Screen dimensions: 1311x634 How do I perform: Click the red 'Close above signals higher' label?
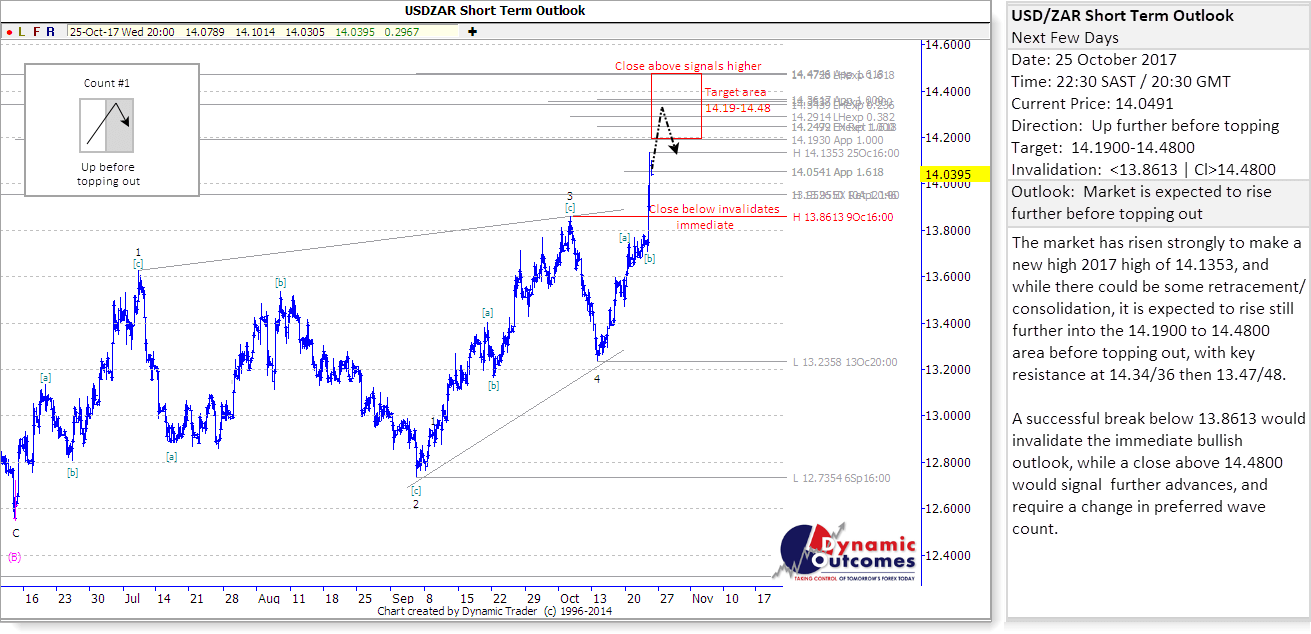click(x=688, y=66)
